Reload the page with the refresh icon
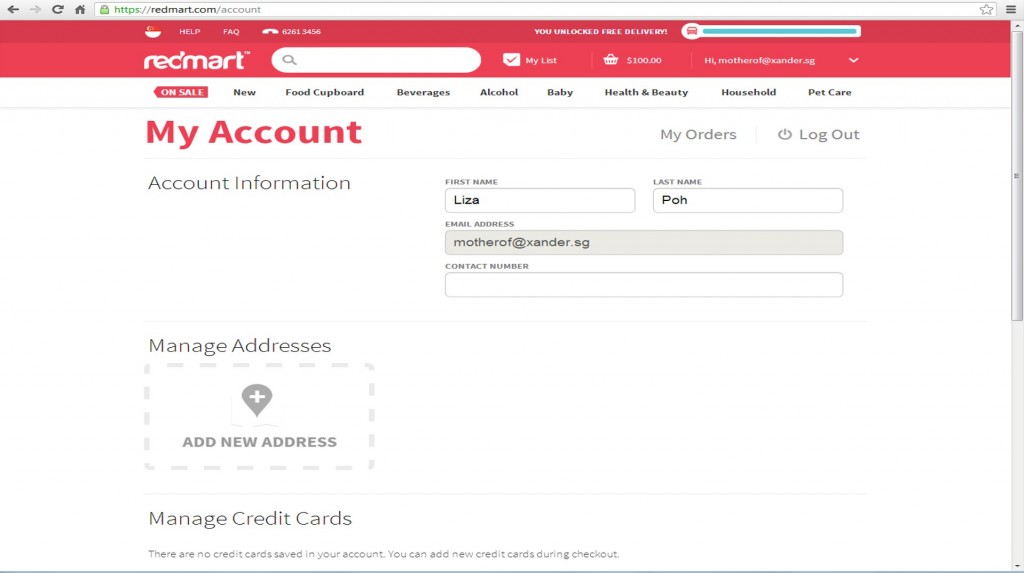Viewport: 1024px width, 573px height. pos(57,9)
